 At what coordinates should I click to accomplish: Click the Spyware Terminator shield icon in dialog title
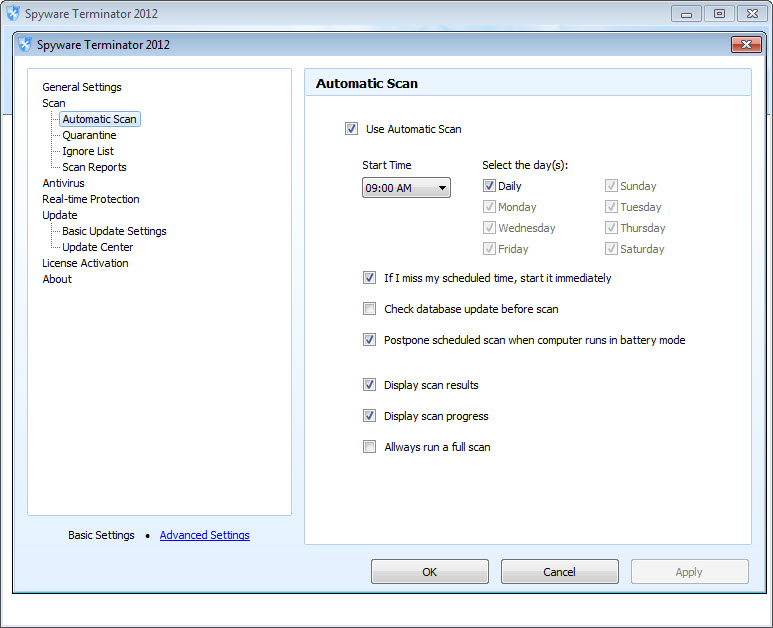(x=25, y=44)
